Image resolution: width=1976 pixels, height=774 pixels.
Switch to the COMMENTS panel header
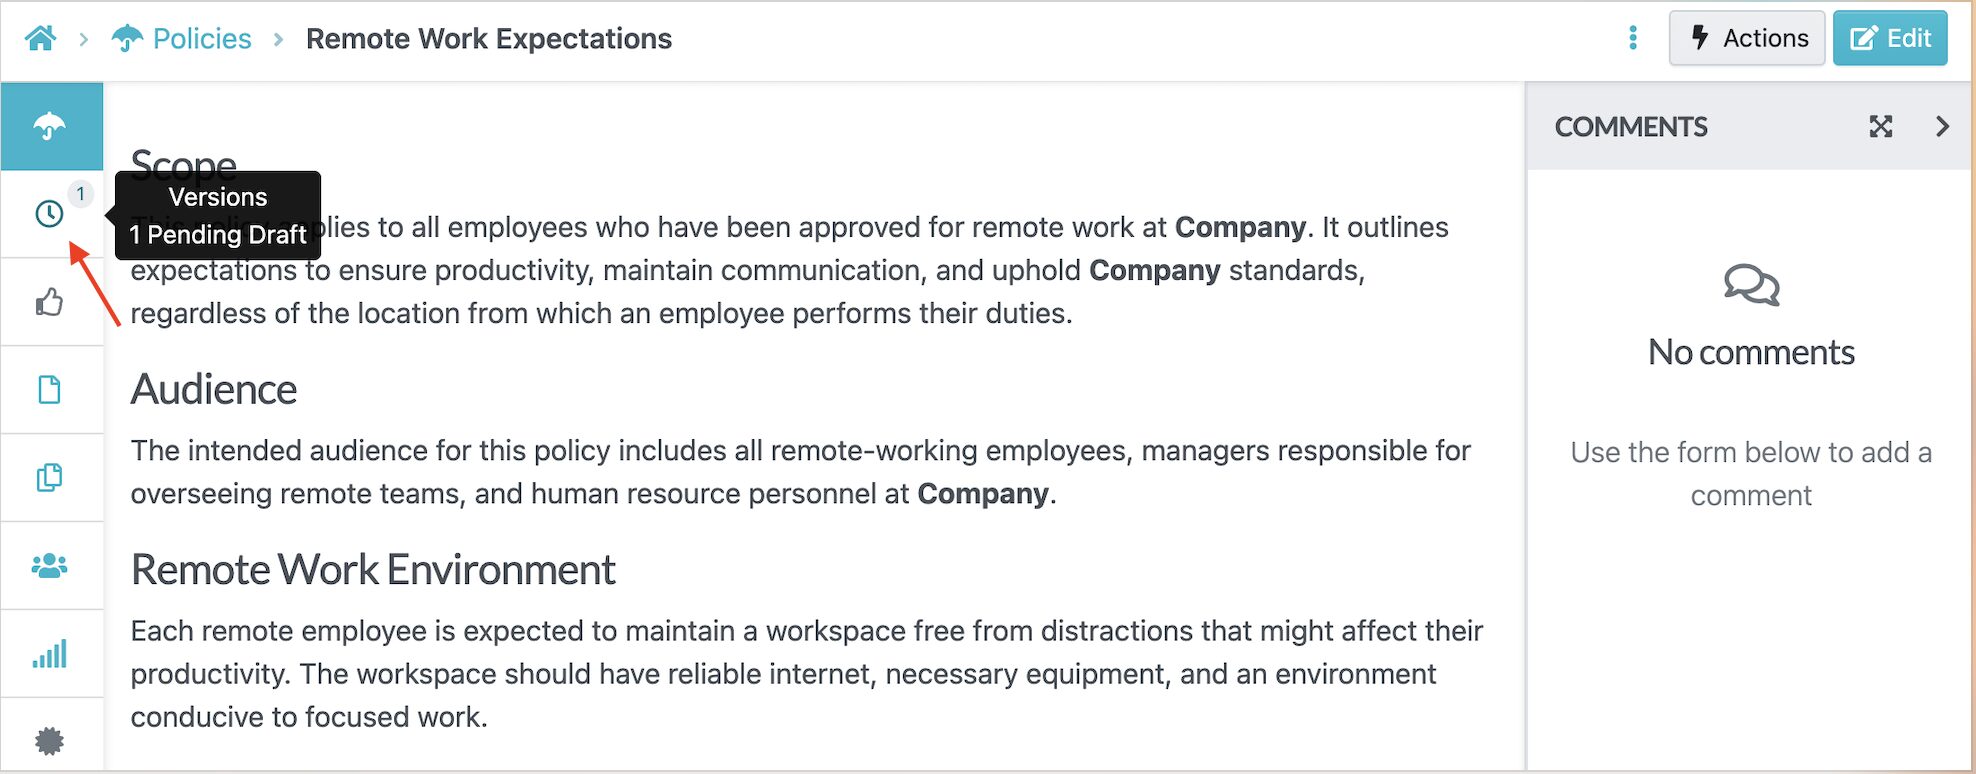pyautogui.click(x=1630, y=127)
